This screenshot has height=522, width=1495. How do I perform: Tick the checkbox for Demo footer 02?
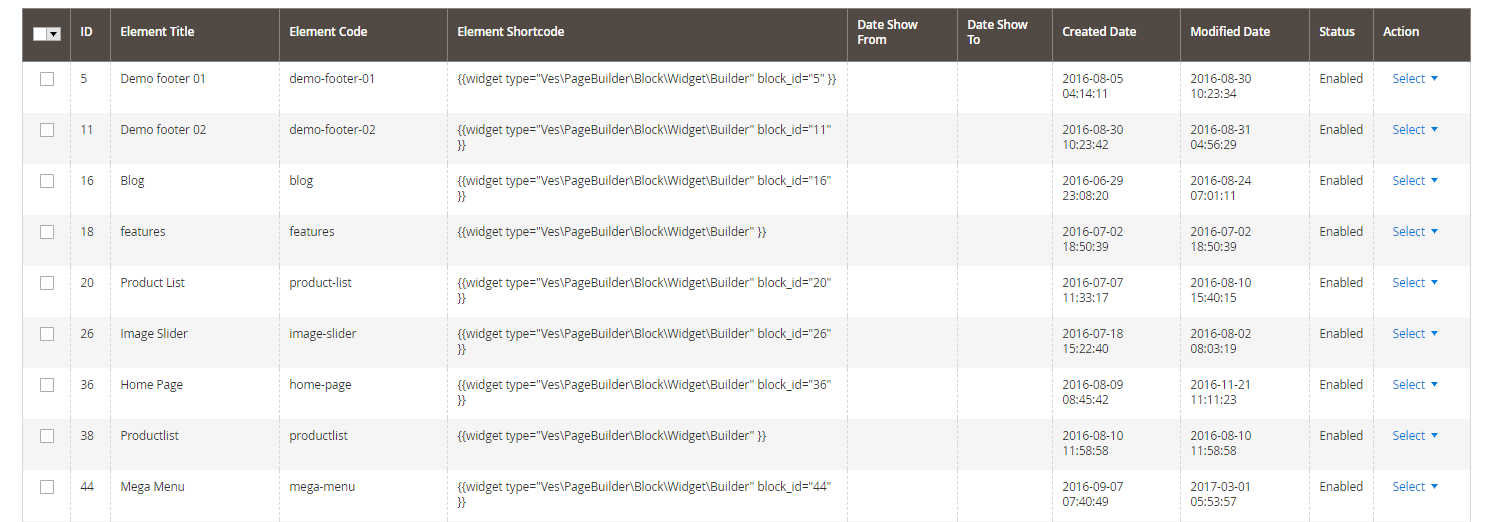pyautogui.click(x=47, y=130)
